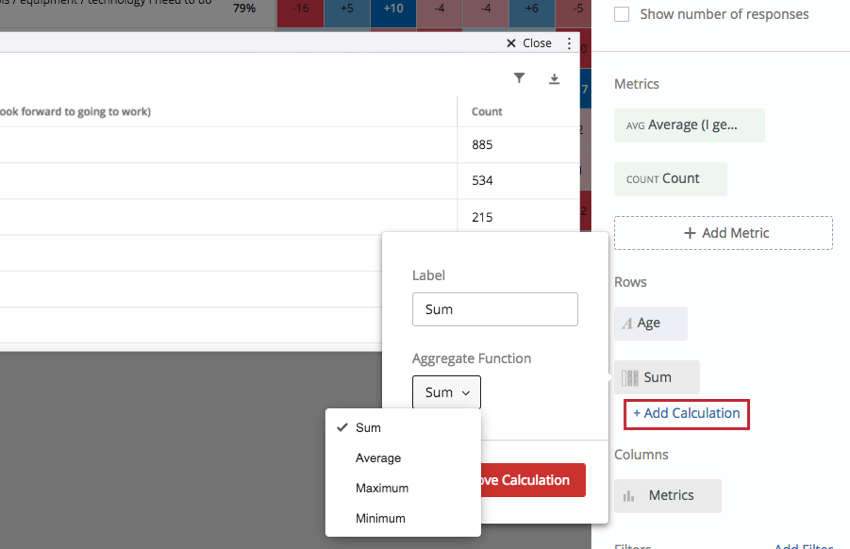850x549 pixels.
Task: Click the Add Calculation link
Action: point(686,414)
